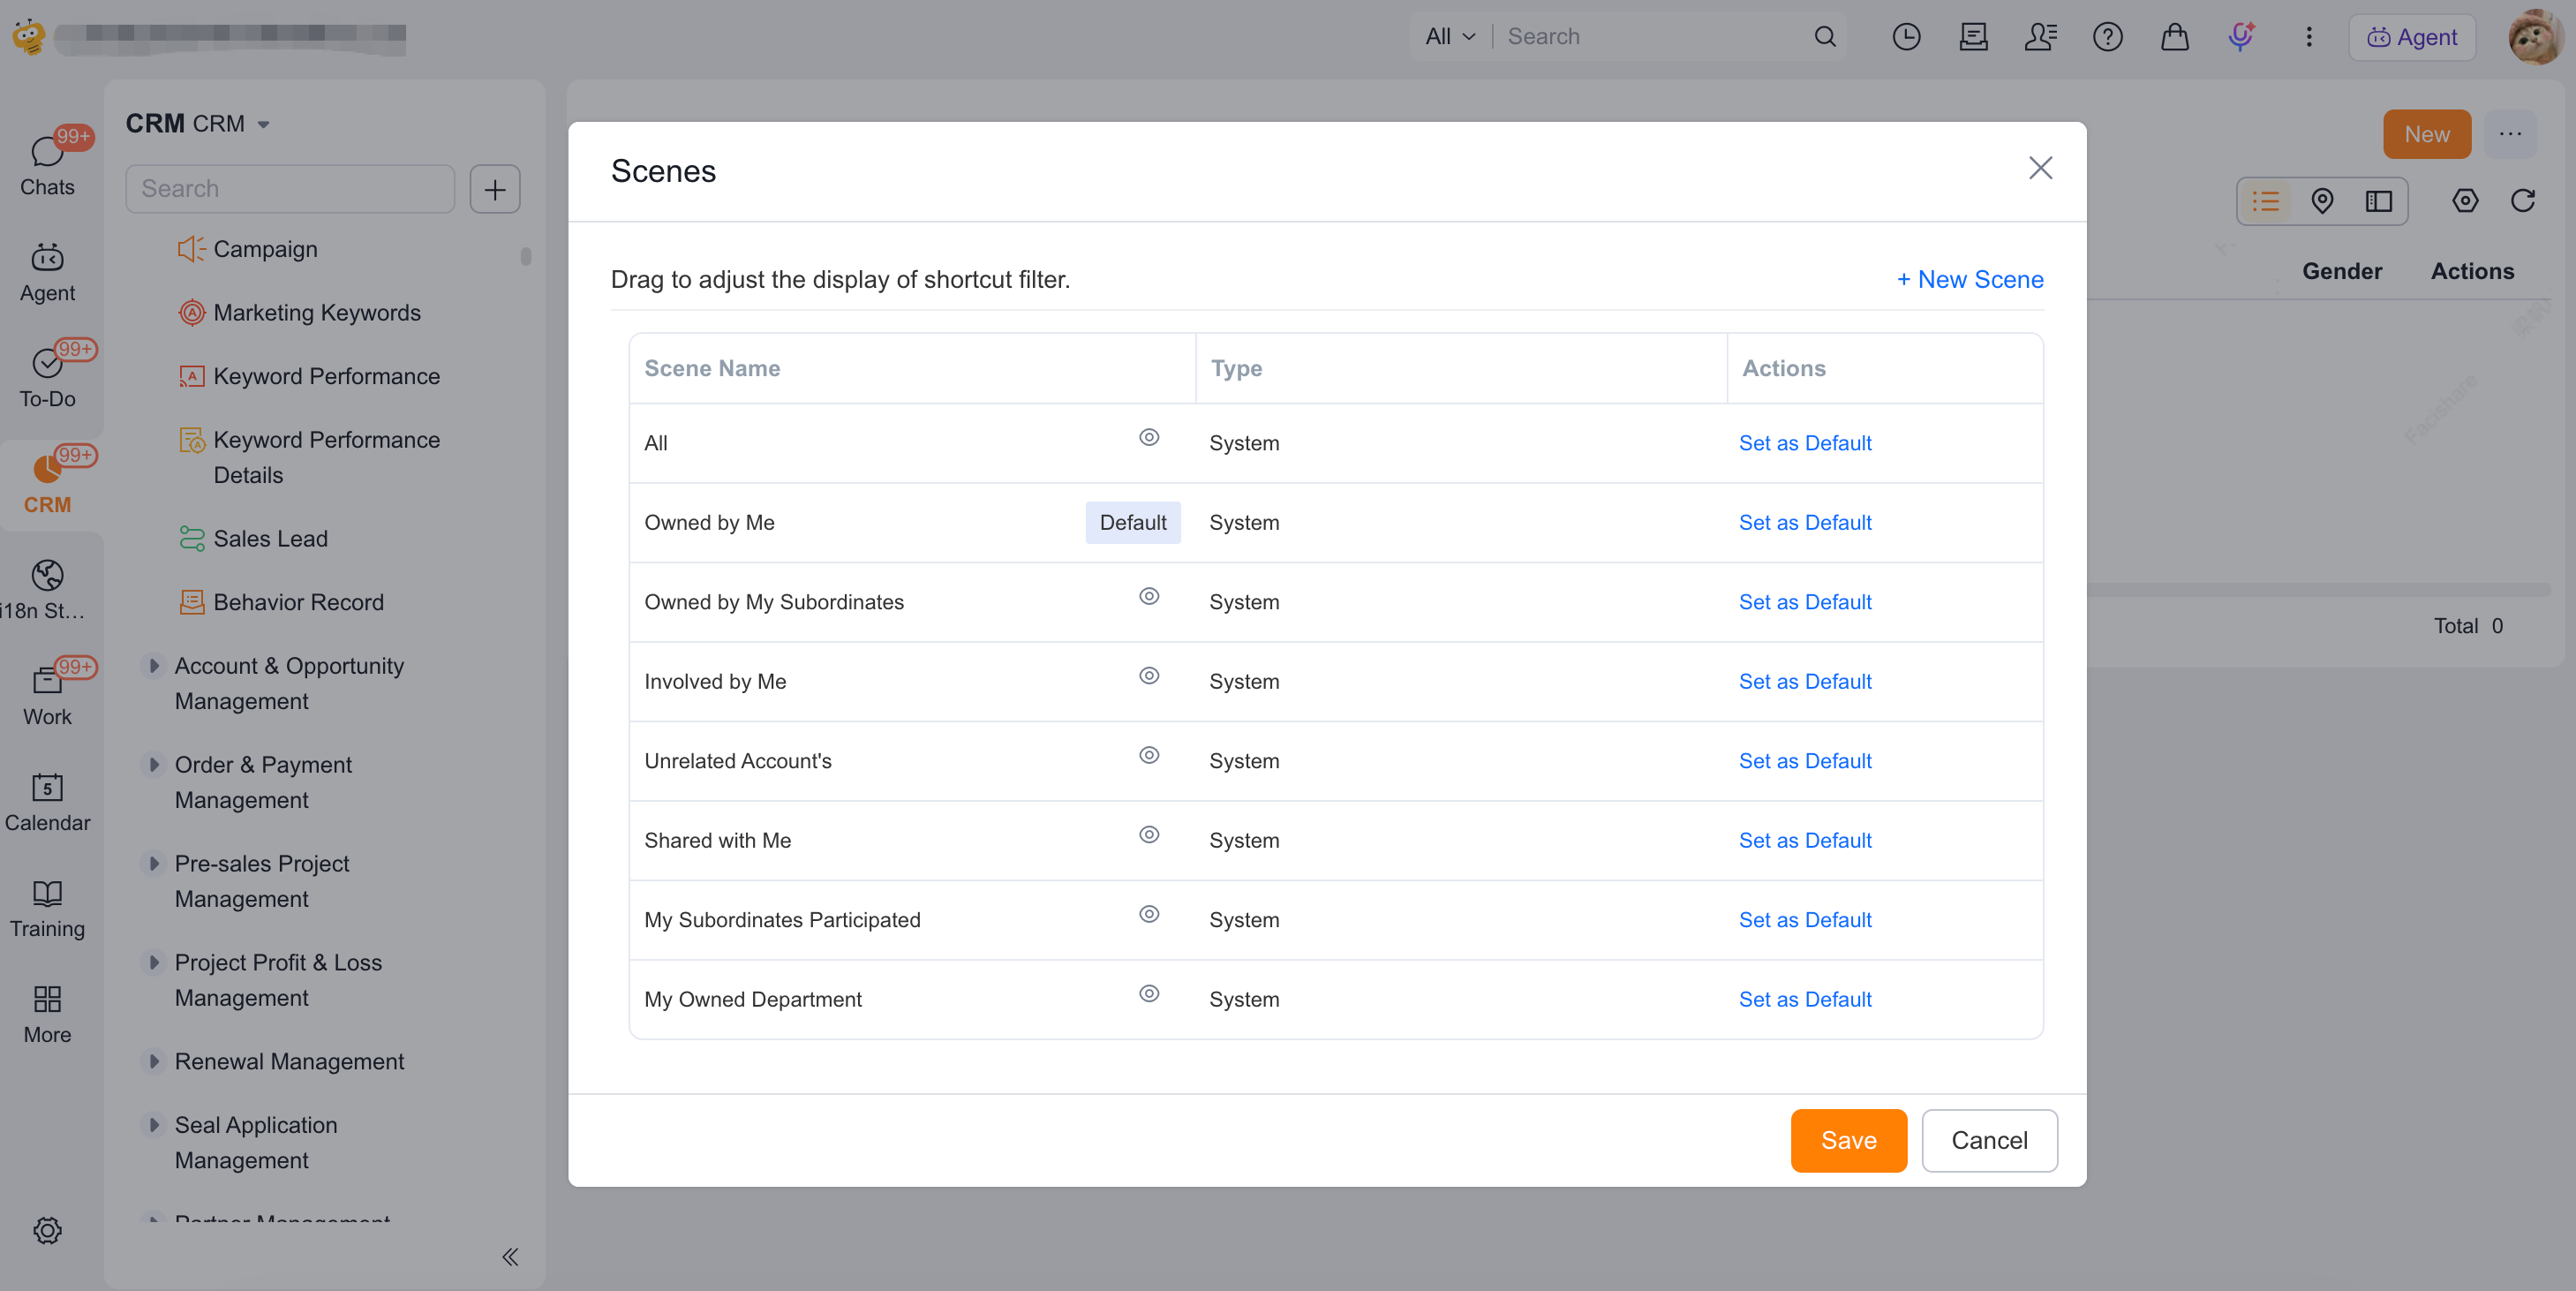Image resolution: width=2576 pixels, height=1291 pixels.
Task: Open the settings gear at sidebar bottom
Action: pyautogui.click(x=47, y=1229)
